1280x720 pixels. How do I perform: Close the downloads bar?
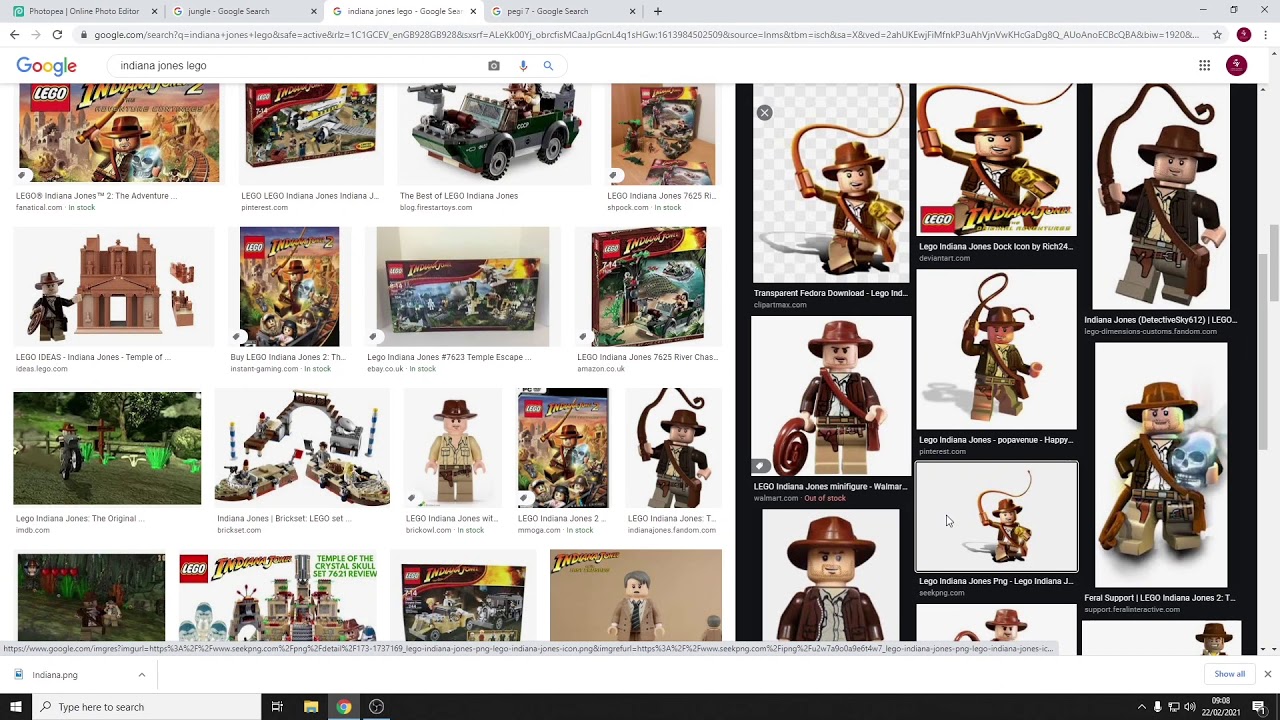(x=1267, y=674)
